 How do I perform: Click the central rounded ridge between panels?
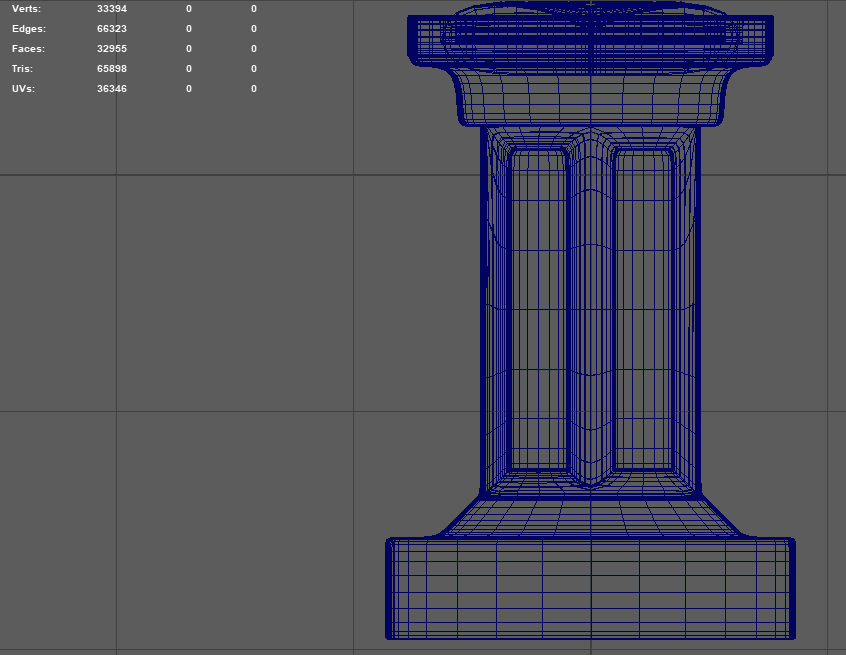[x=591, y=310]
